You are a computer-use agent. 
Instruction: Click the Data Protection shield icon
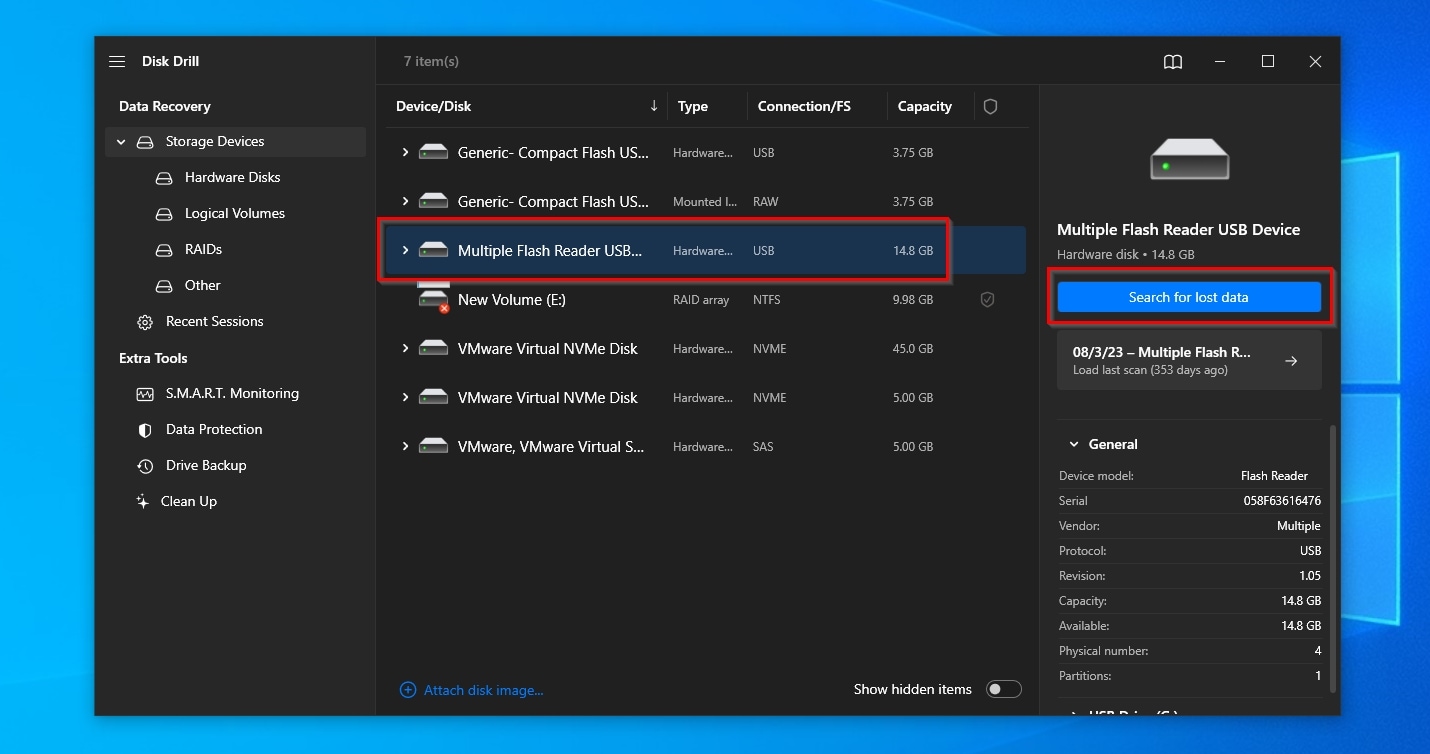point(145,430)
